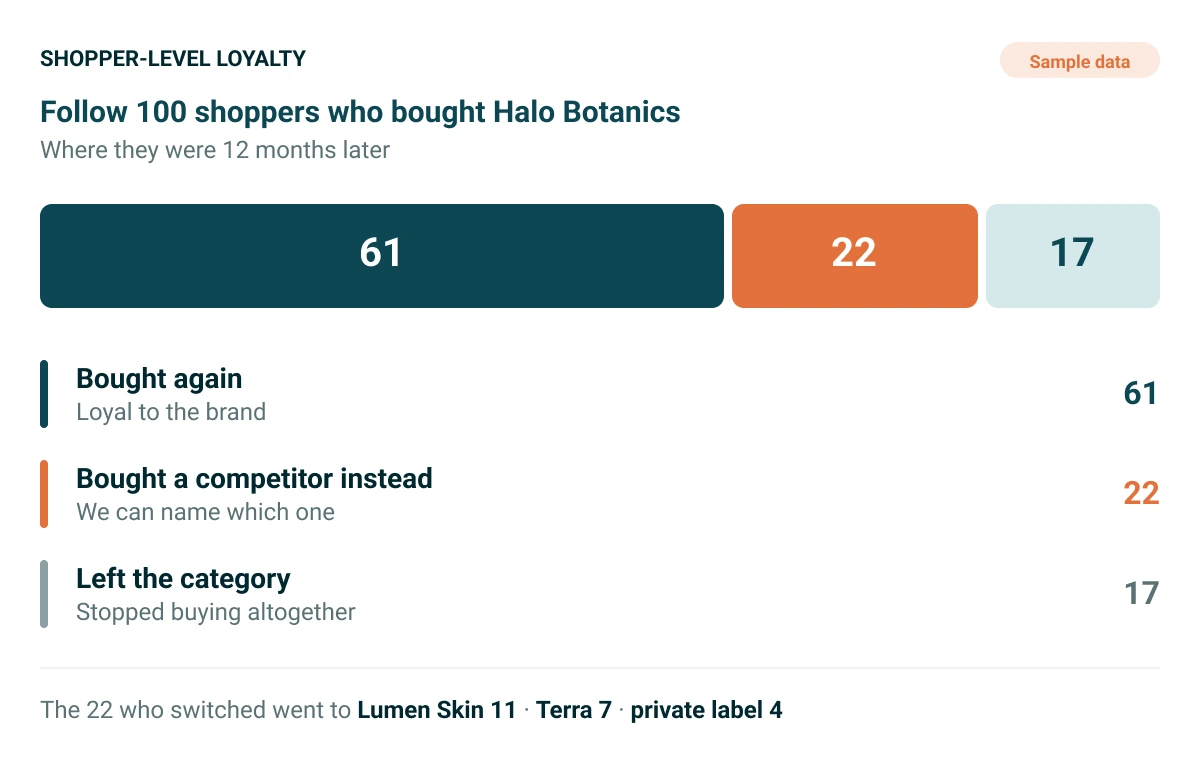The height and width of the screenshot is (760, 1200).
Task: Click the Follow 100 shoppers headline
Action: click(x=360, y=112)
